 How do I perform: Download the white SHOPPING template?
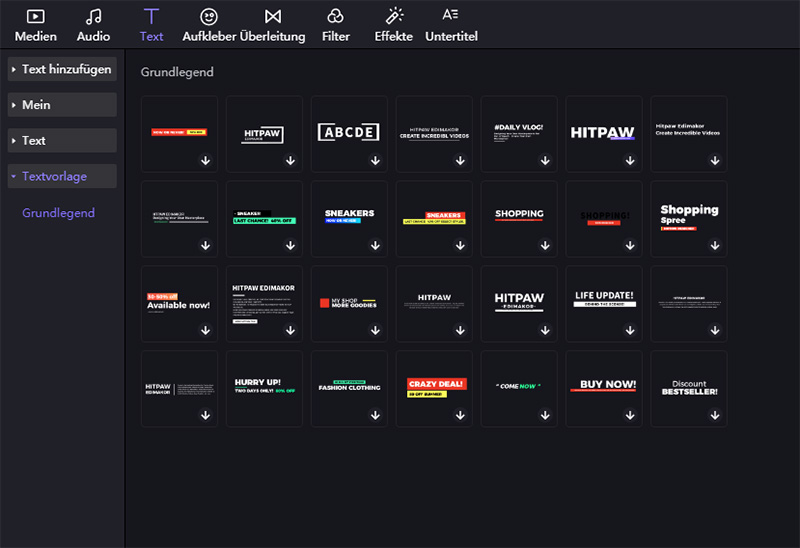click(x=545, y=245)
